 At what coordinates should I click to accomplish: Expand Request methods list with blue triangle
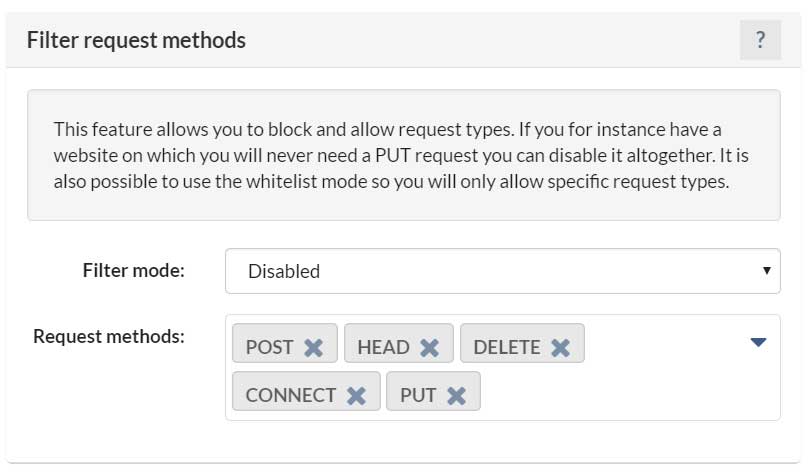pos(758,342)
